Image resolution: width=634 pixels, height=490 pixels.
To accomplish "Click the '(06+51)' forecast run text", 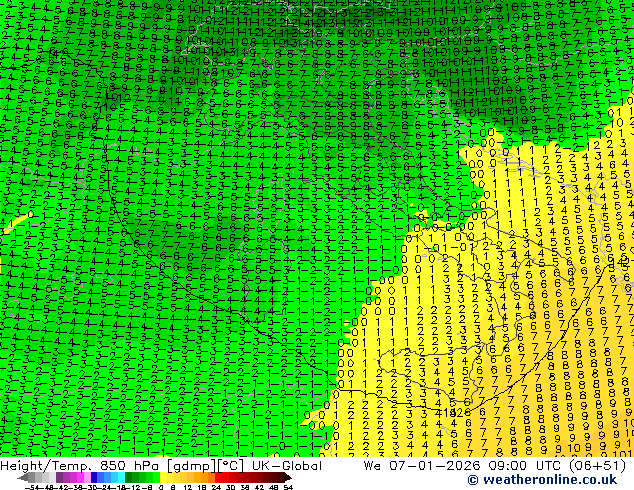I will pyautogui.click(x=597, y=466).
